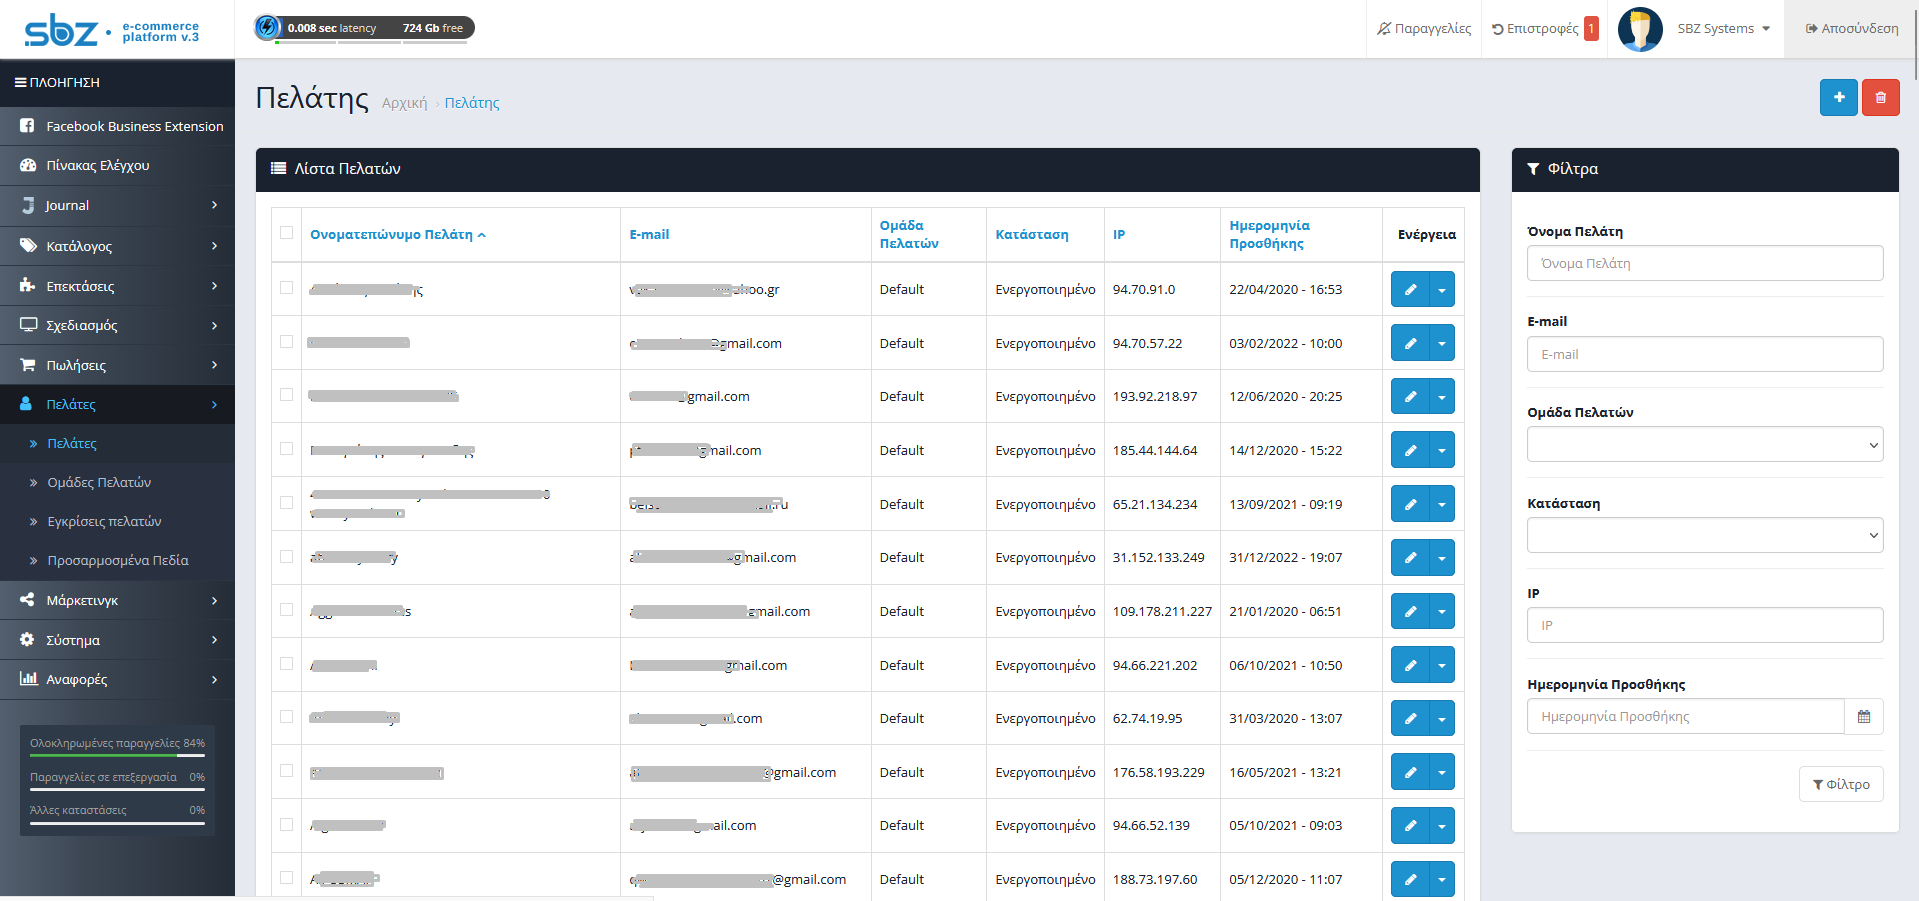Screen dimensions: 1919x901
Task: Click the Φίλτρο filter button
Action: tap(1840, 785)
